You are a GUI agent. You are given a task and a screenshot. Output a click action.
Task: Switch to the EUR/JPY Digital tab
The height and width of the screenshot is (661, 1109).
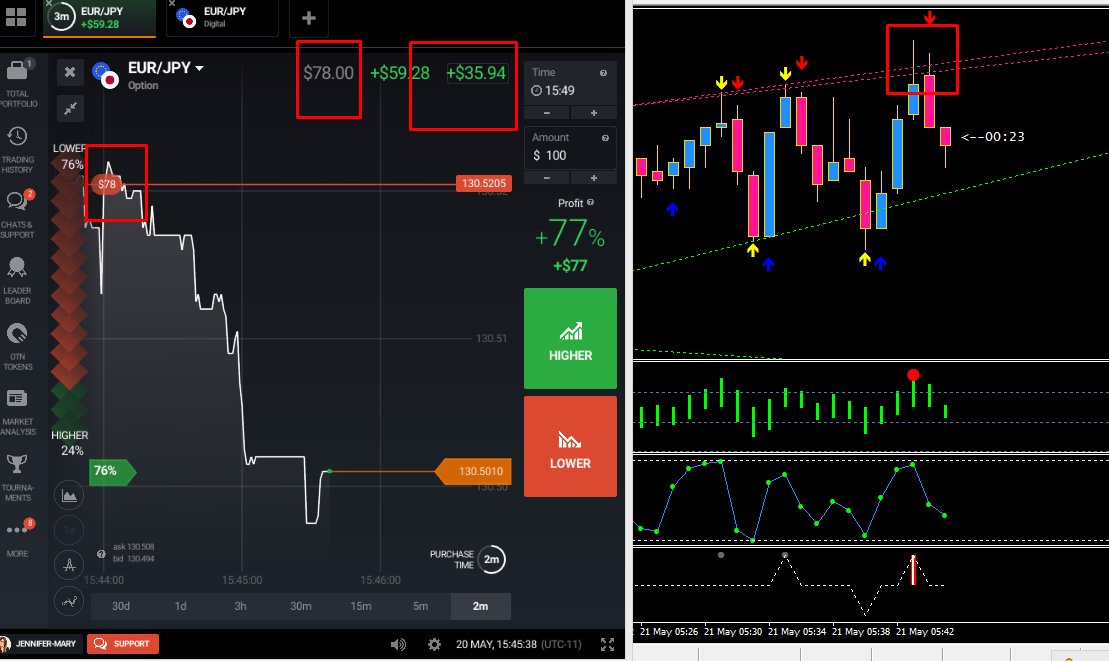pyautogui.click(x=222, y=18)
